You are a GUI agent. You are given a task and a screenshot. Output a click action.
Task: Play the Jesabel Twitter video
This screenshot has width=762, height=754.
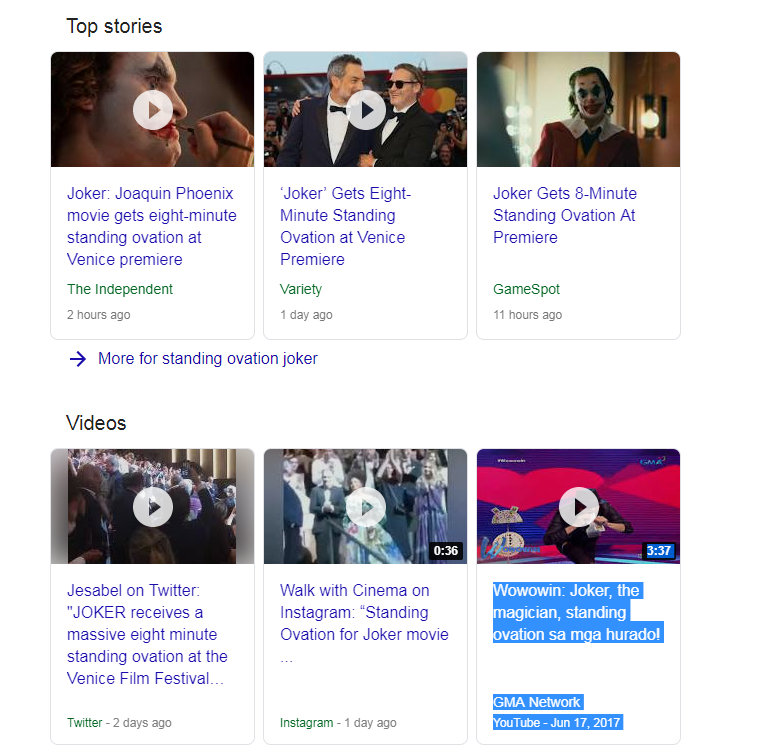153,507
